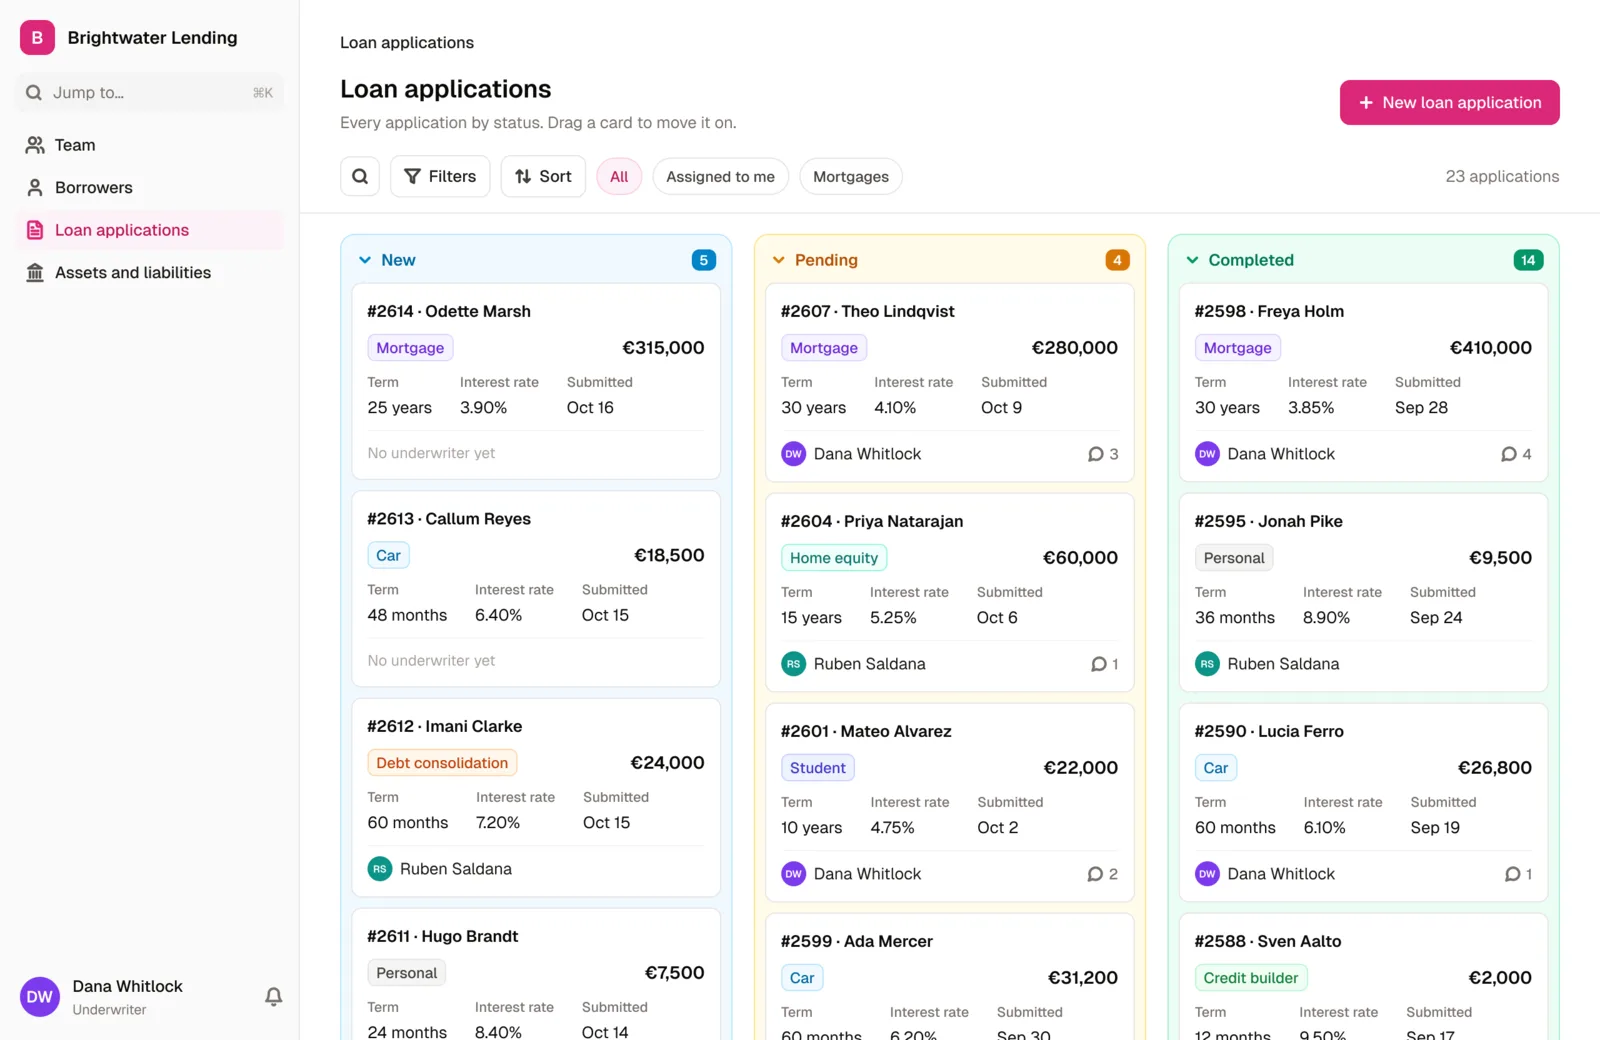Click the €410,000 amount
1600x1040 pixels.
coord(1490,348)
